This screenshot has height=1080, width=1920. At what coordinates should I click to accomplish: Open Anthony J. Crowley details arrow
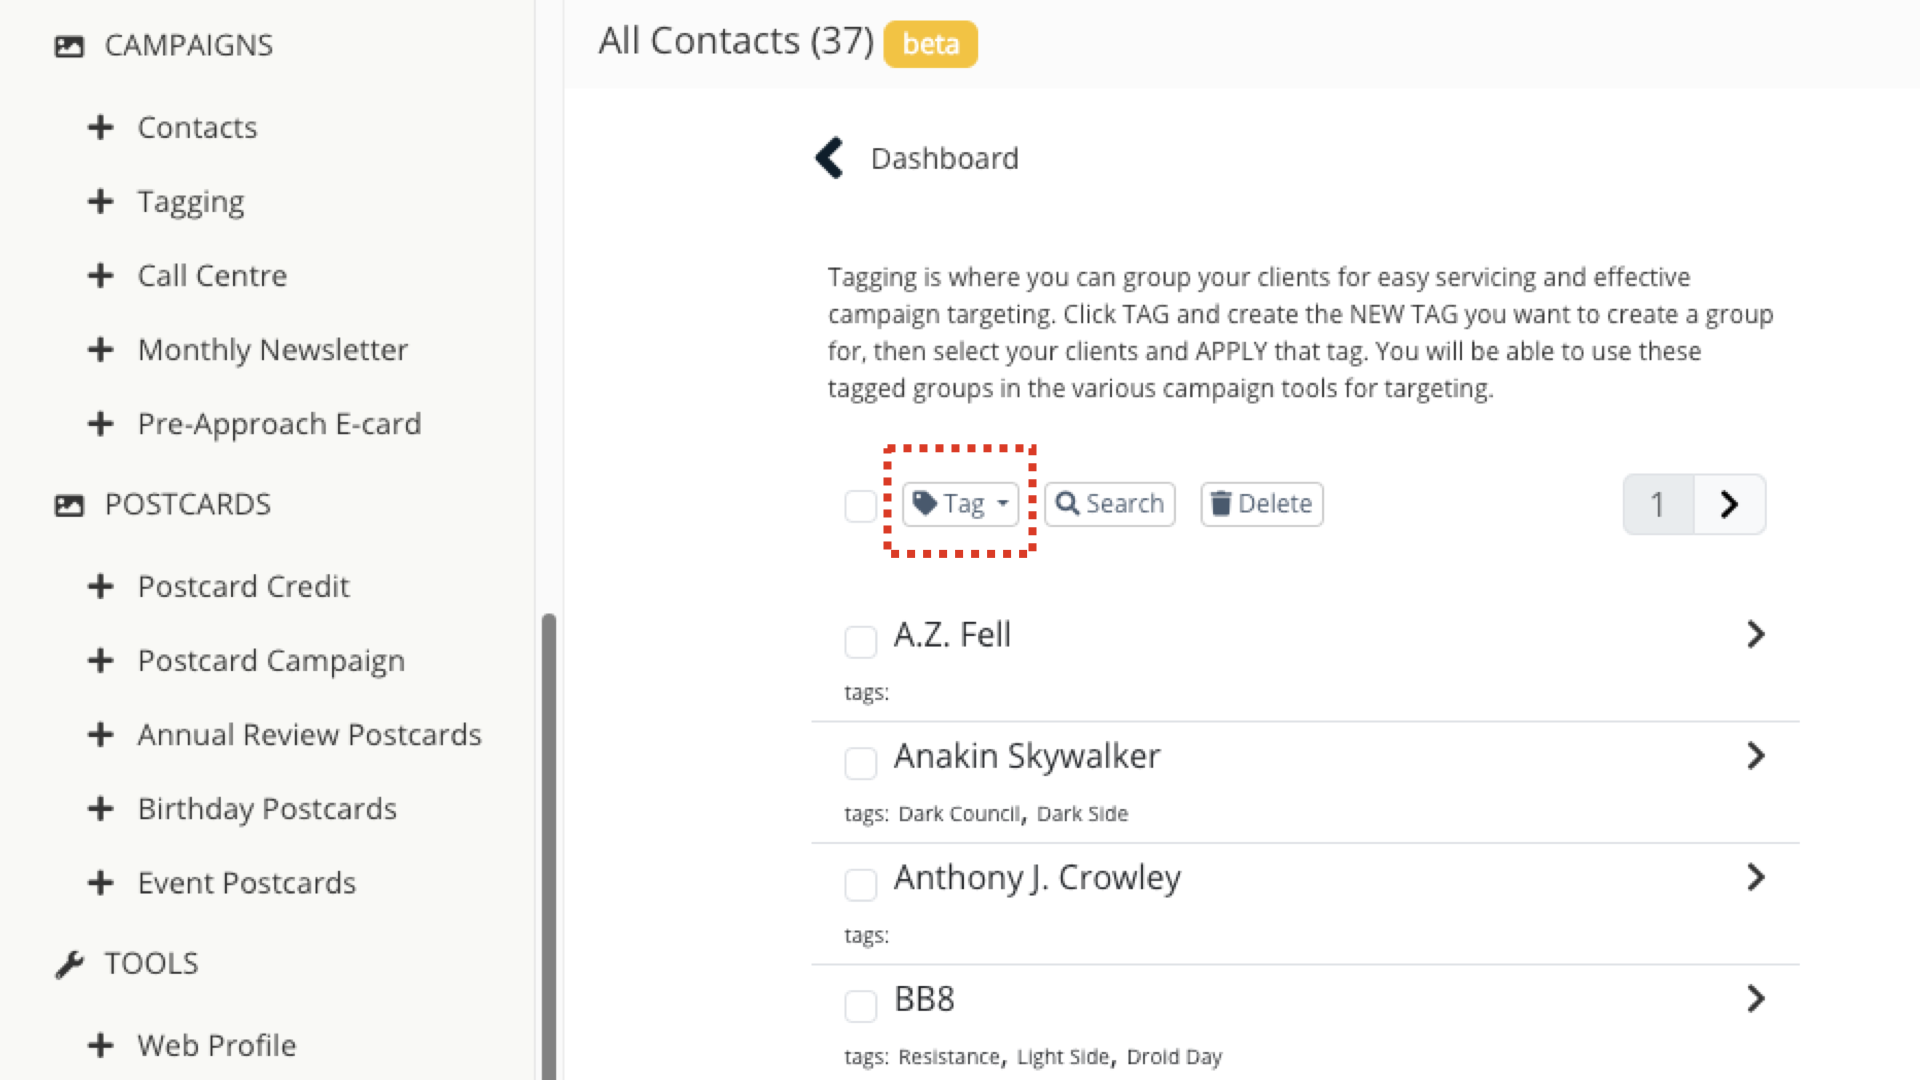point(1755,877)
